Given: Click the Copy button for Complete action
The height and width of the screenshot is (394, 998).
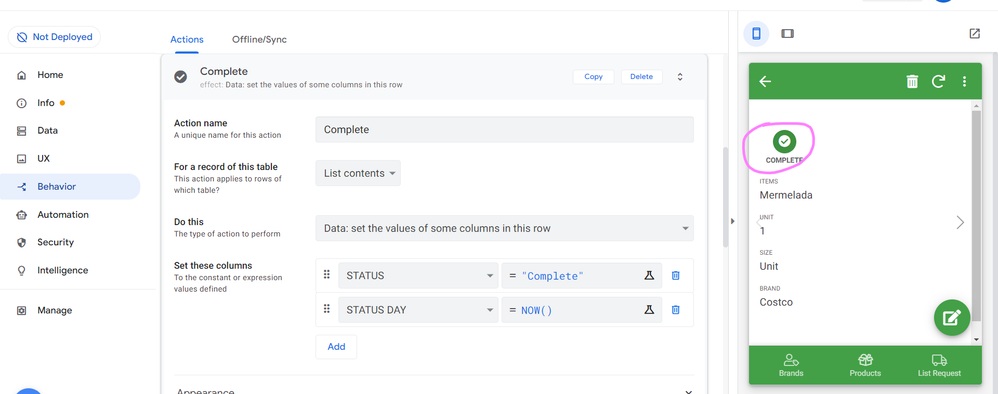Looking at the screenshot, I should point(593,76).
